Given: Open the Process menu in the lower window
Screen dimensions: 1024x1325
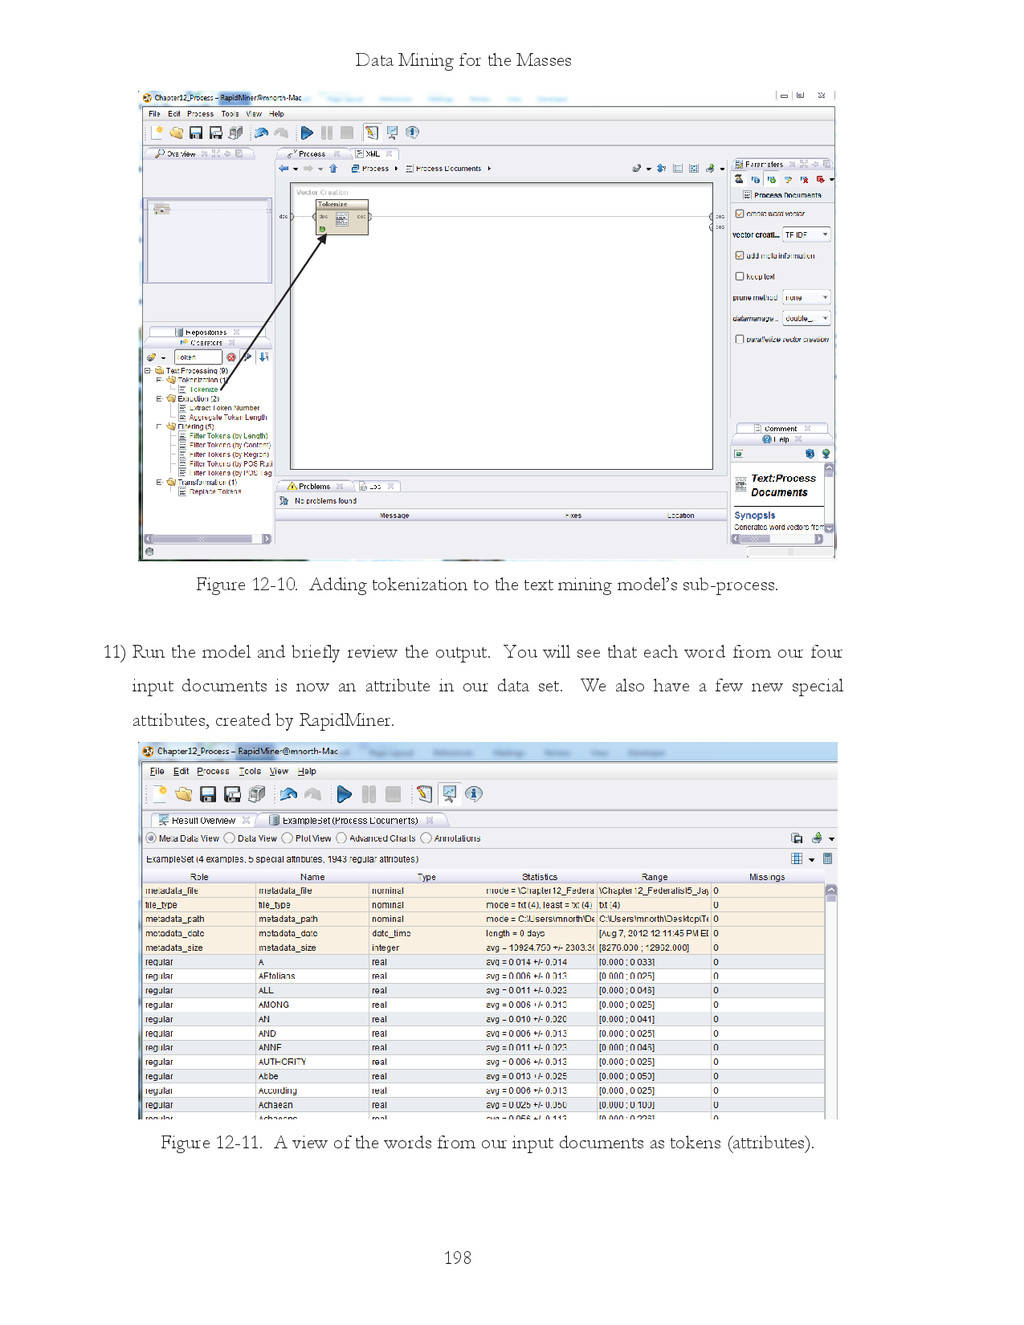Looking at the screenshot, I should coord(213,771).
